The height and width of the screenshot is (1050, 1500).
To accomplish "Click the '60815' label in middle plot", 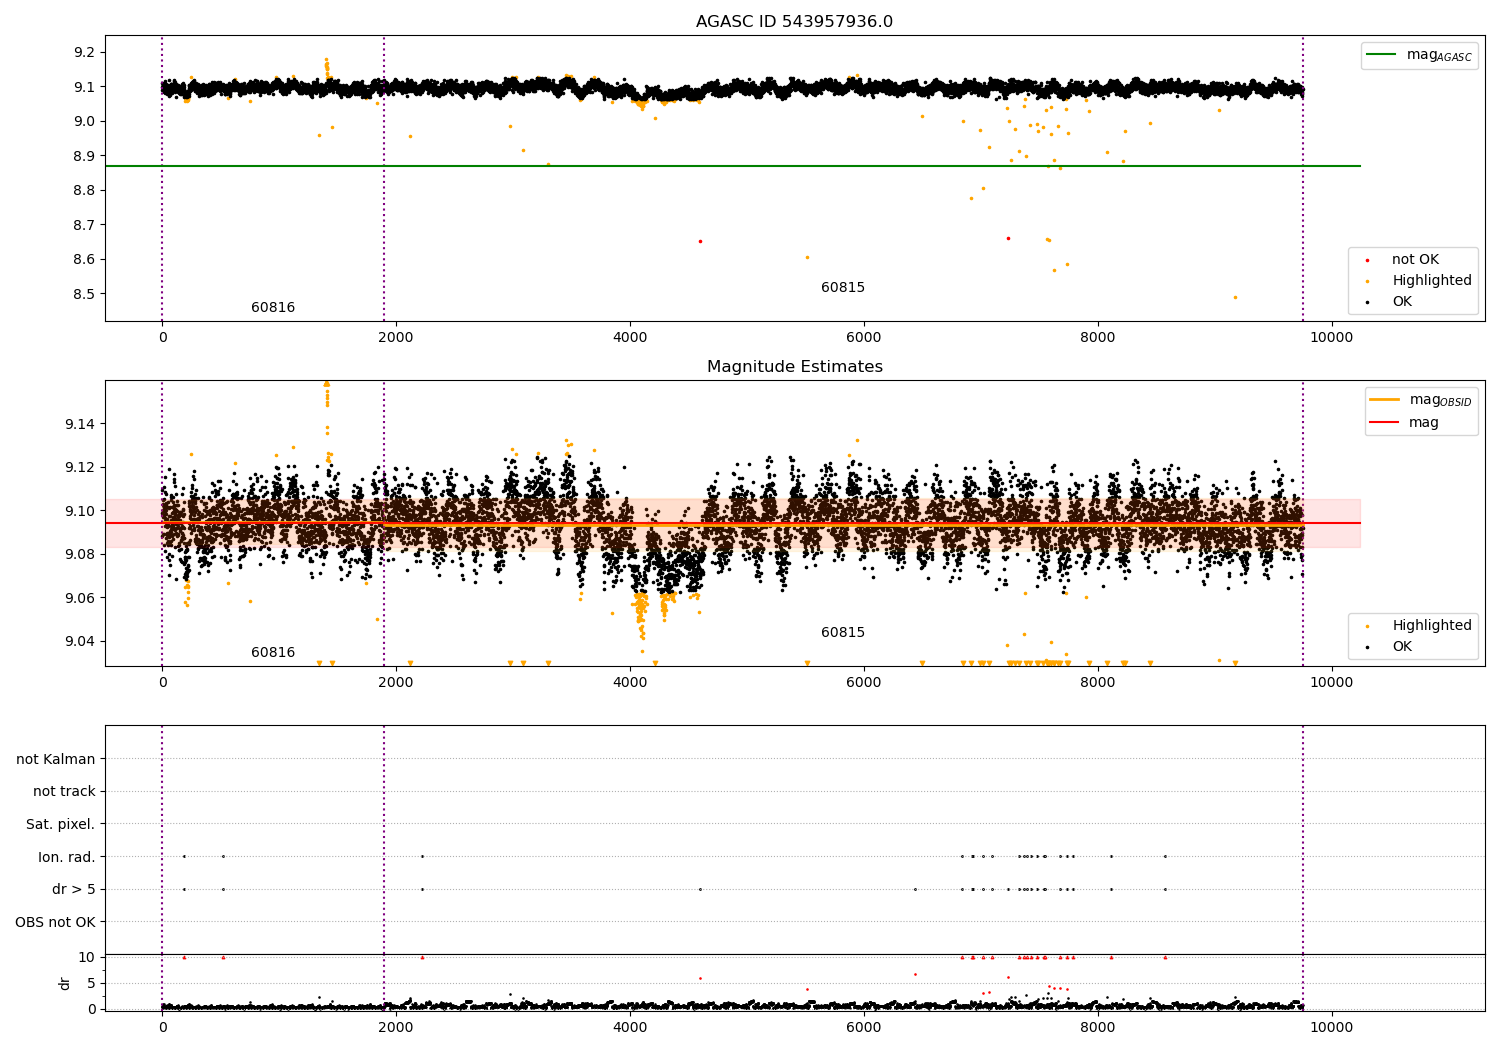I will (843, 633).
